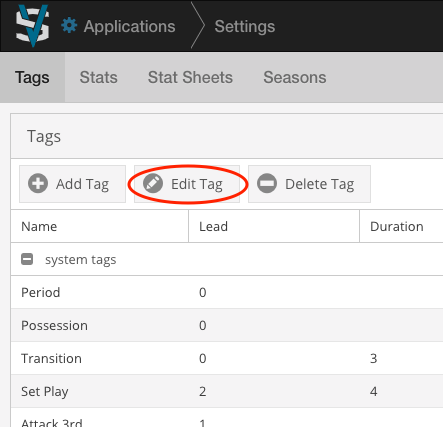
Task: Click the blue gear icon beside Applications
Action: [69, 26]
